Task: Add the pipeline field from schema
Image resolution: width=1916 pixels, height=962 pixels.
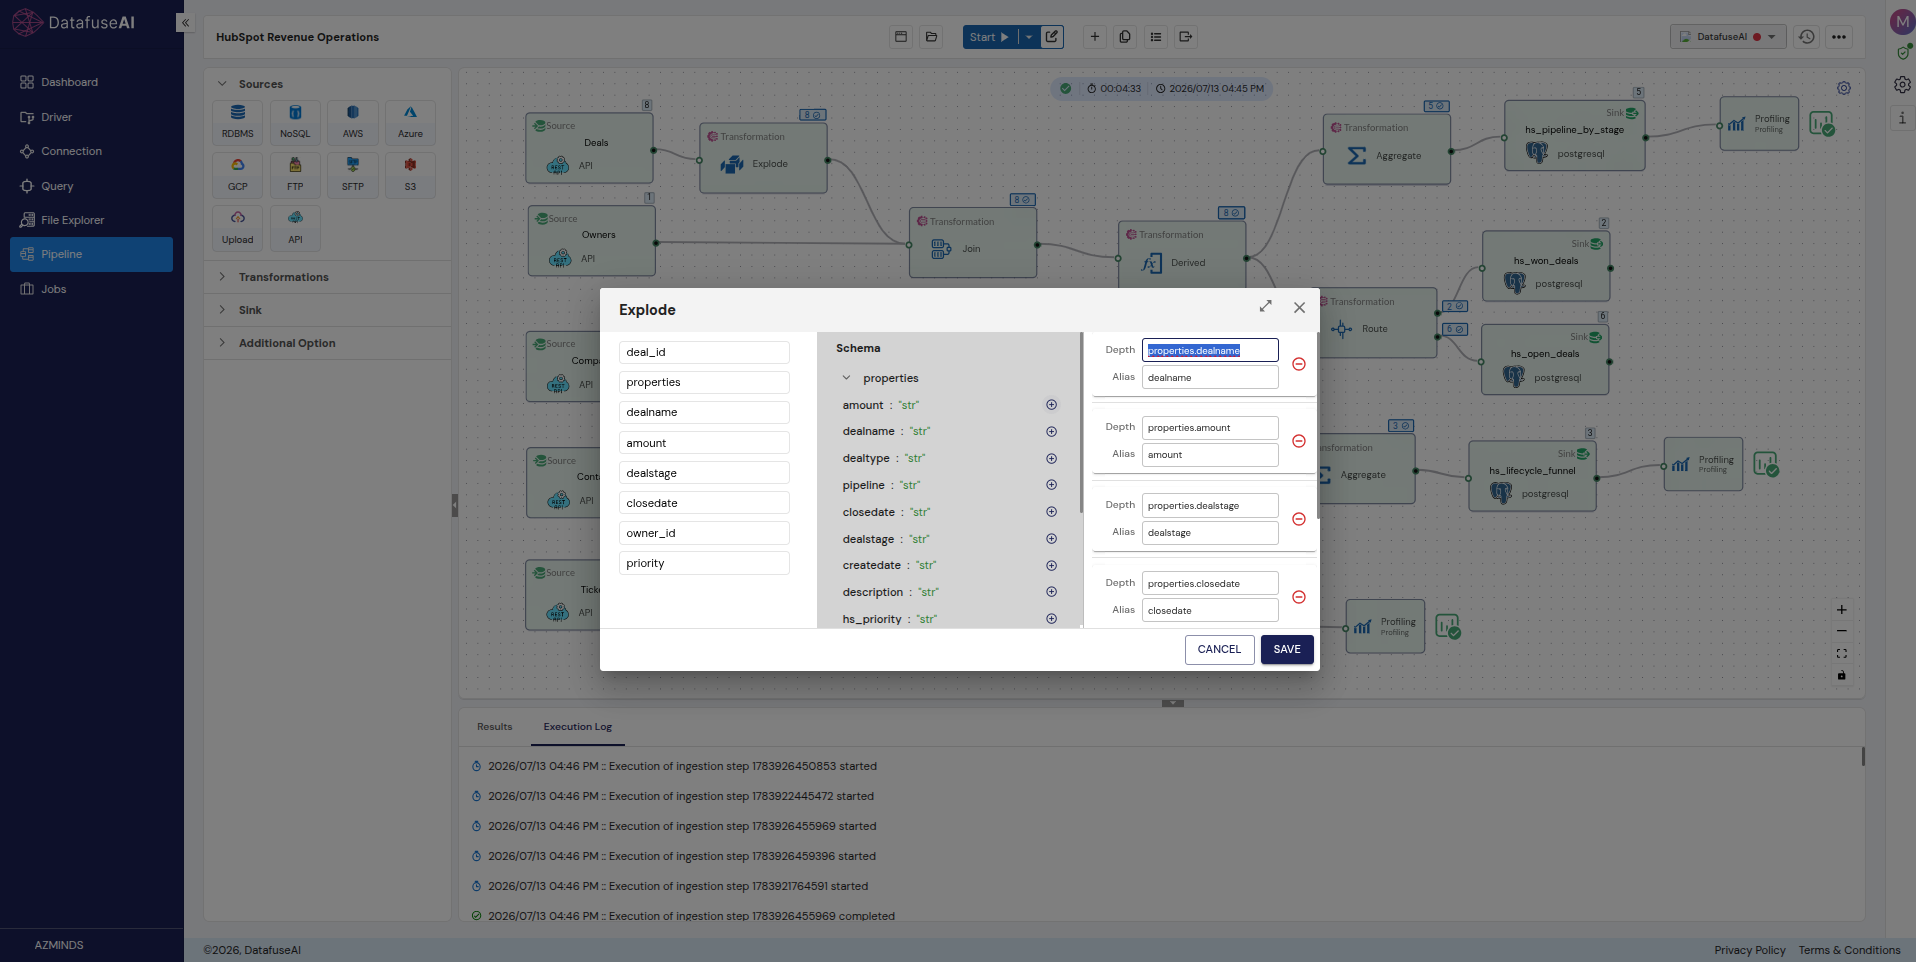Action: click(x=1051, y=485)
